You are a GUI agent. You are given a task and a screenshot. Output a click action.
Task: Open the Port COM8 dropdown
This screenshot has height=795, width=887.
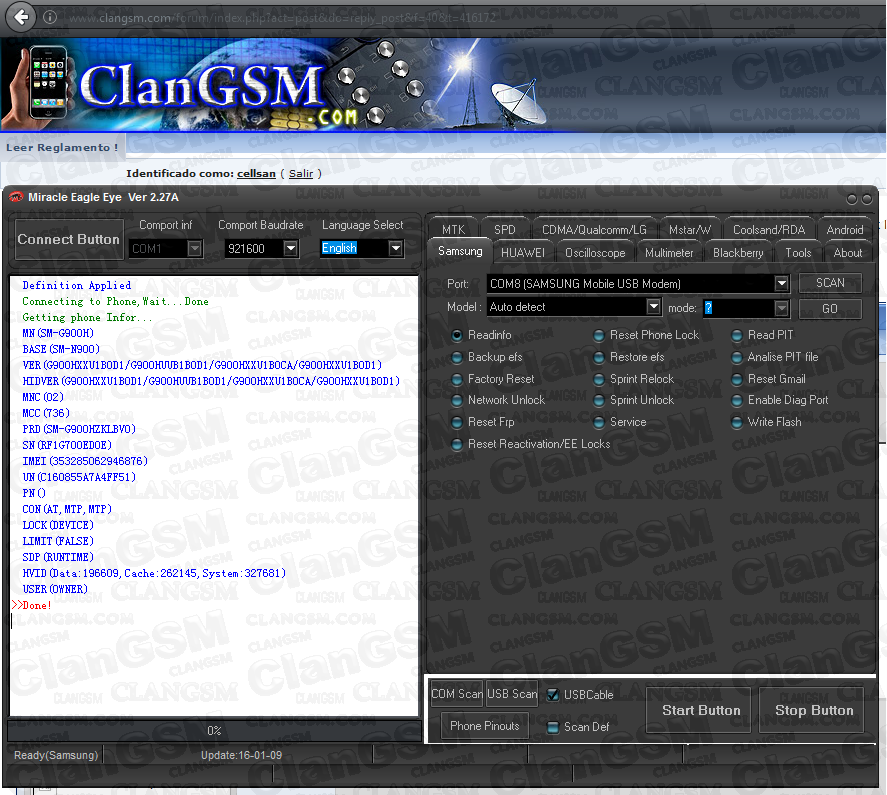click(x=781, y=284)
